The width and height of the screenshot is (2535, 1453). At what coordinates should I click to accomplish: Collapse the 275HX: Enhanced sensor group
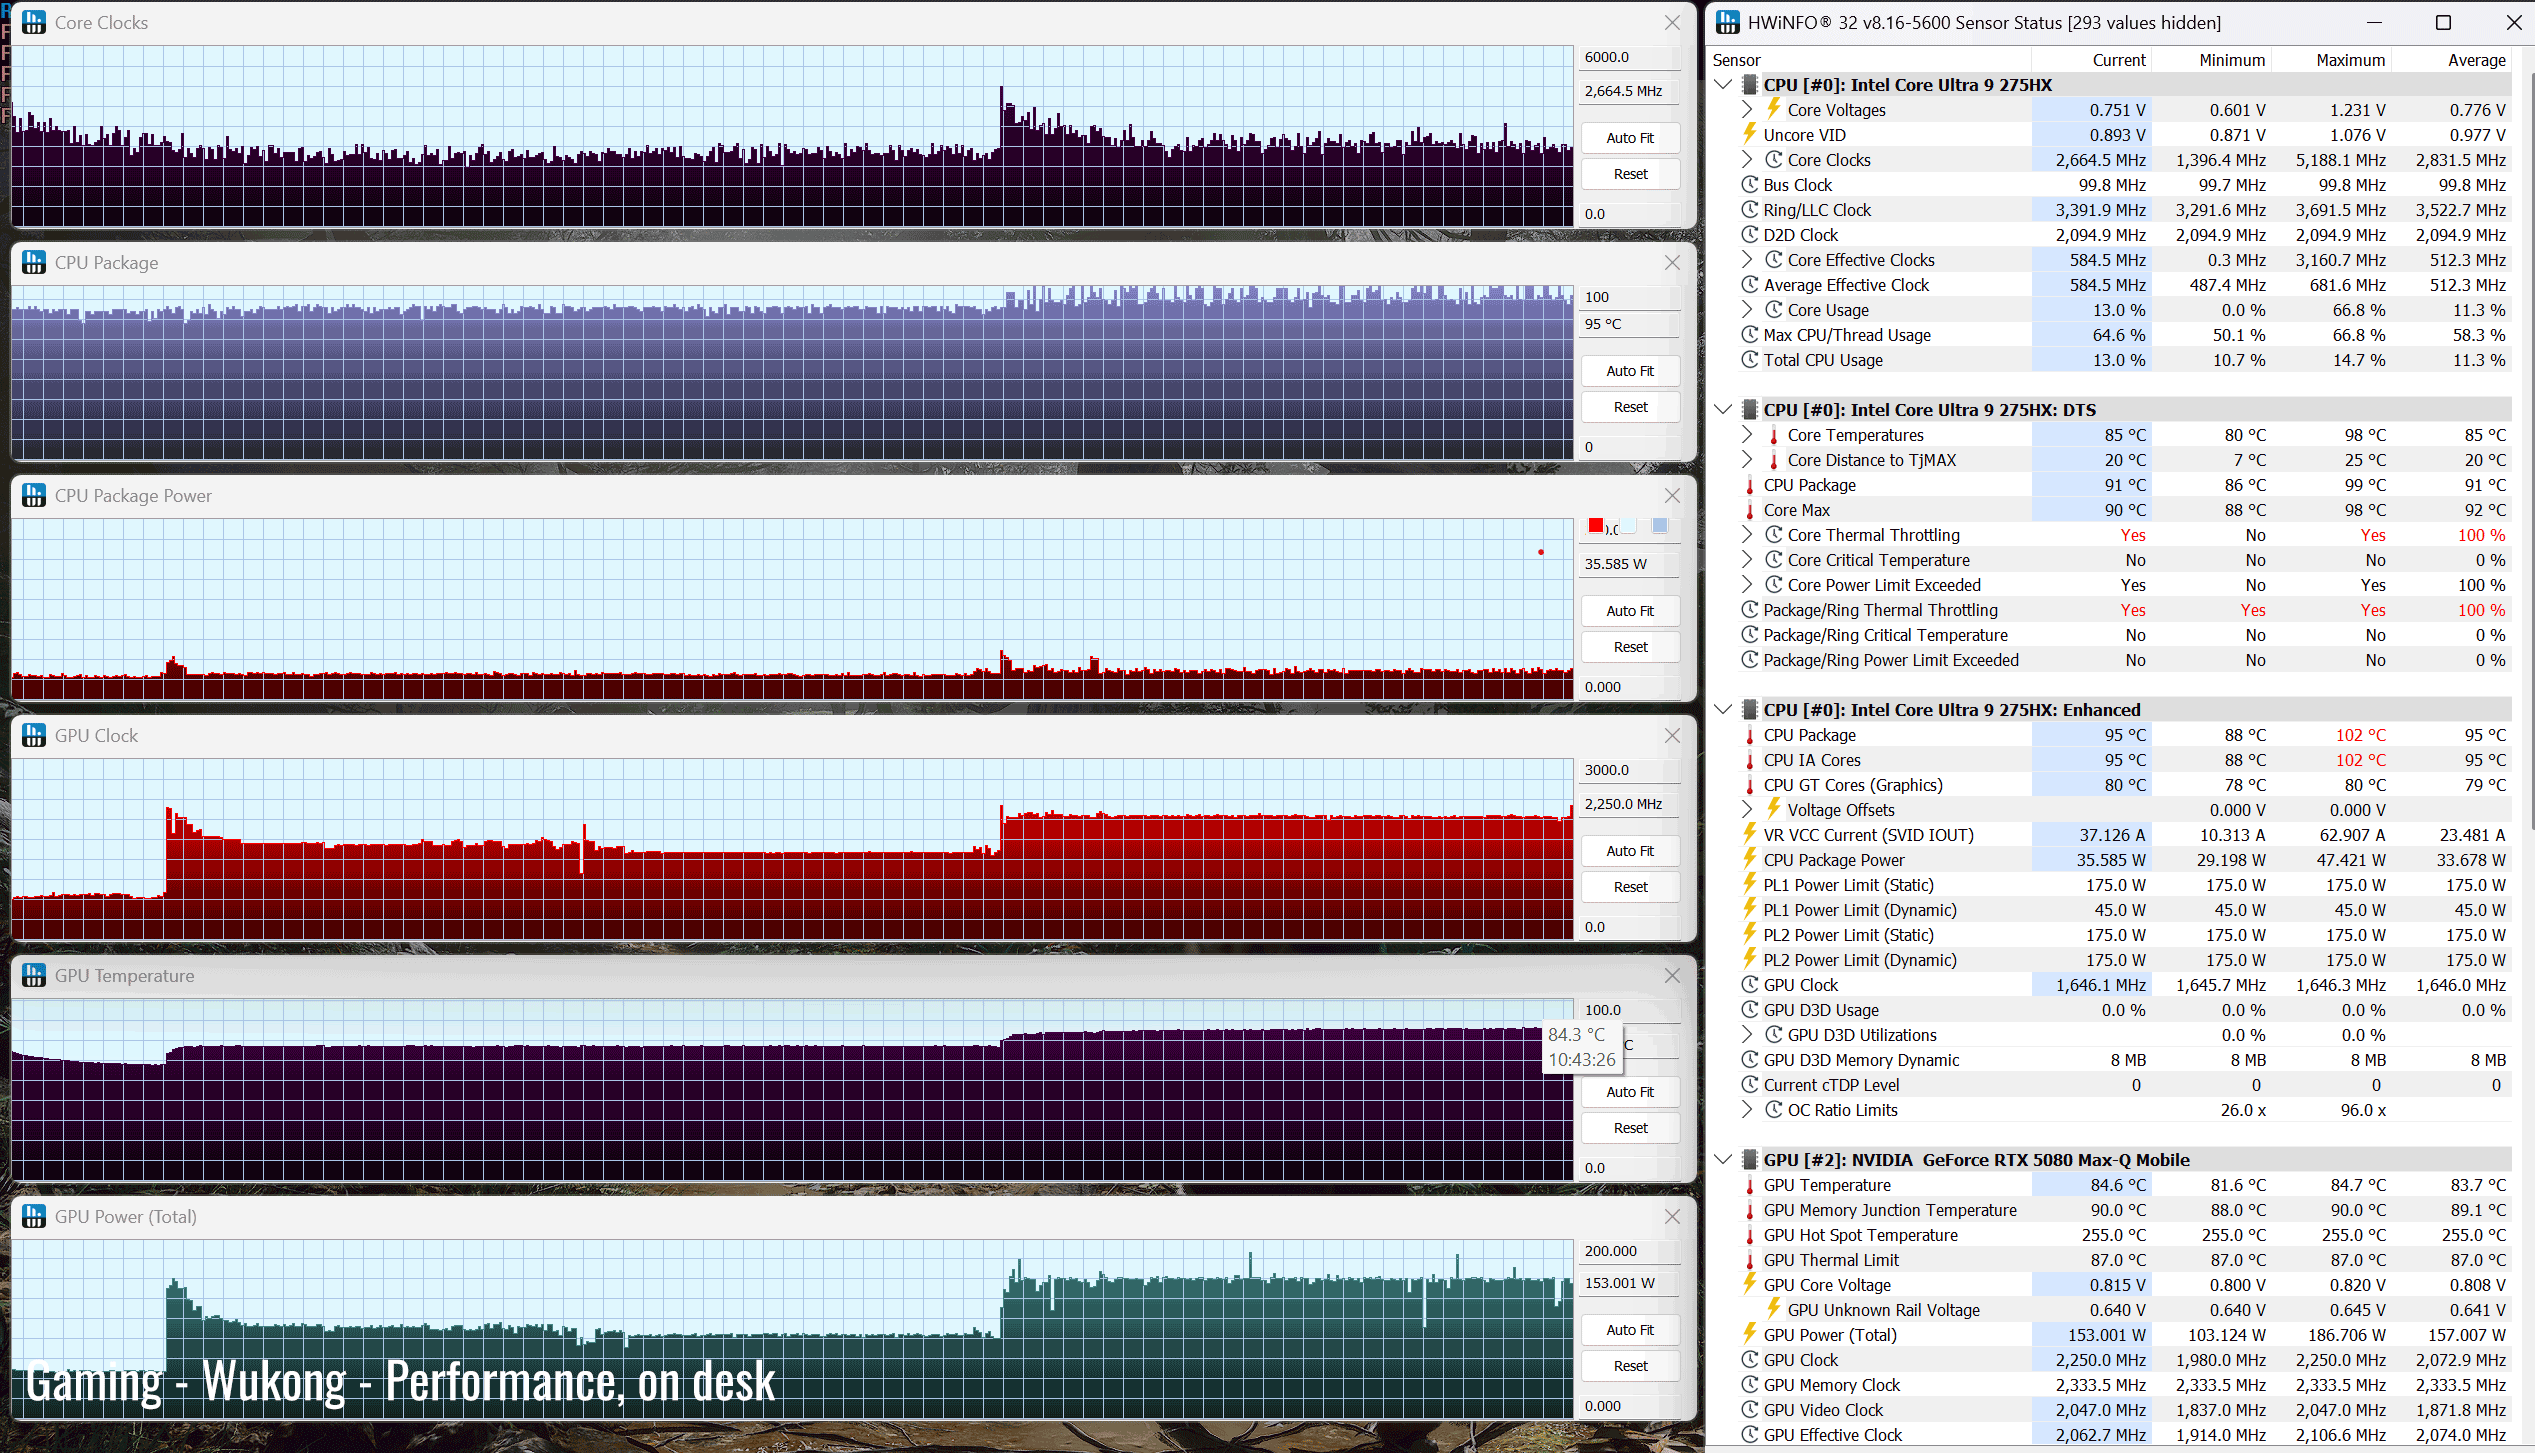[1723, 710]
